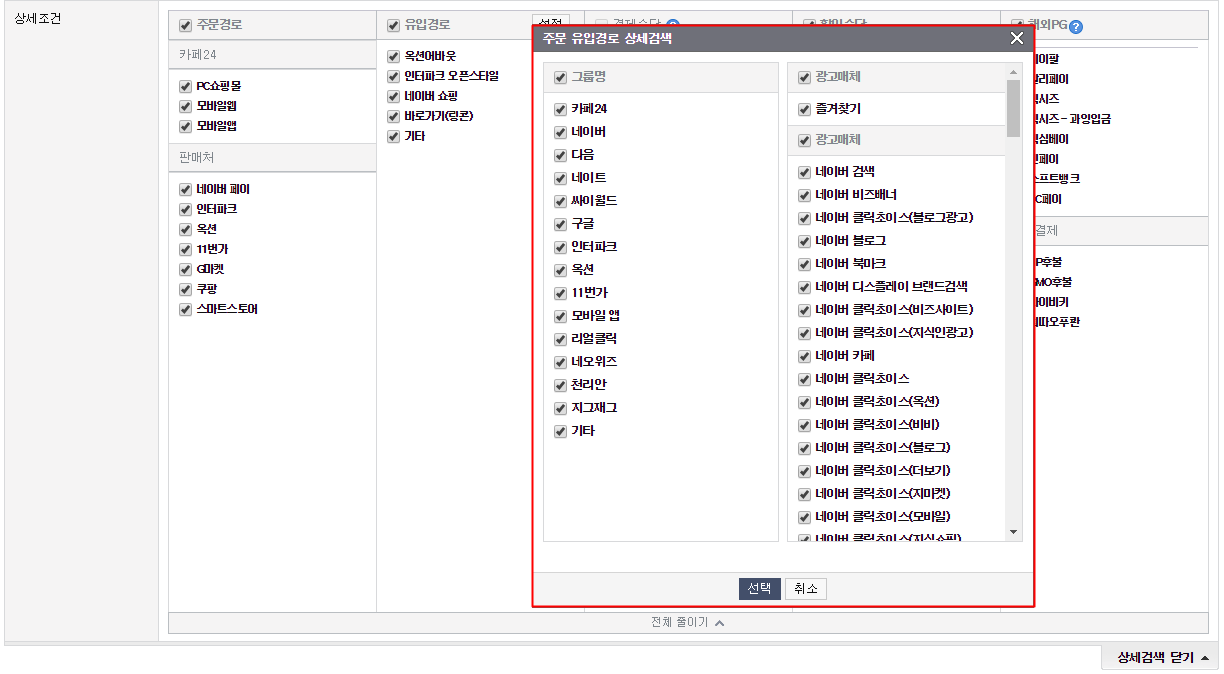Image resolution: width=1224 pixels, height=674 pixels.
Task: Toggle 옥션 in the 그룹명 list
Action: [x=560, y=270]
